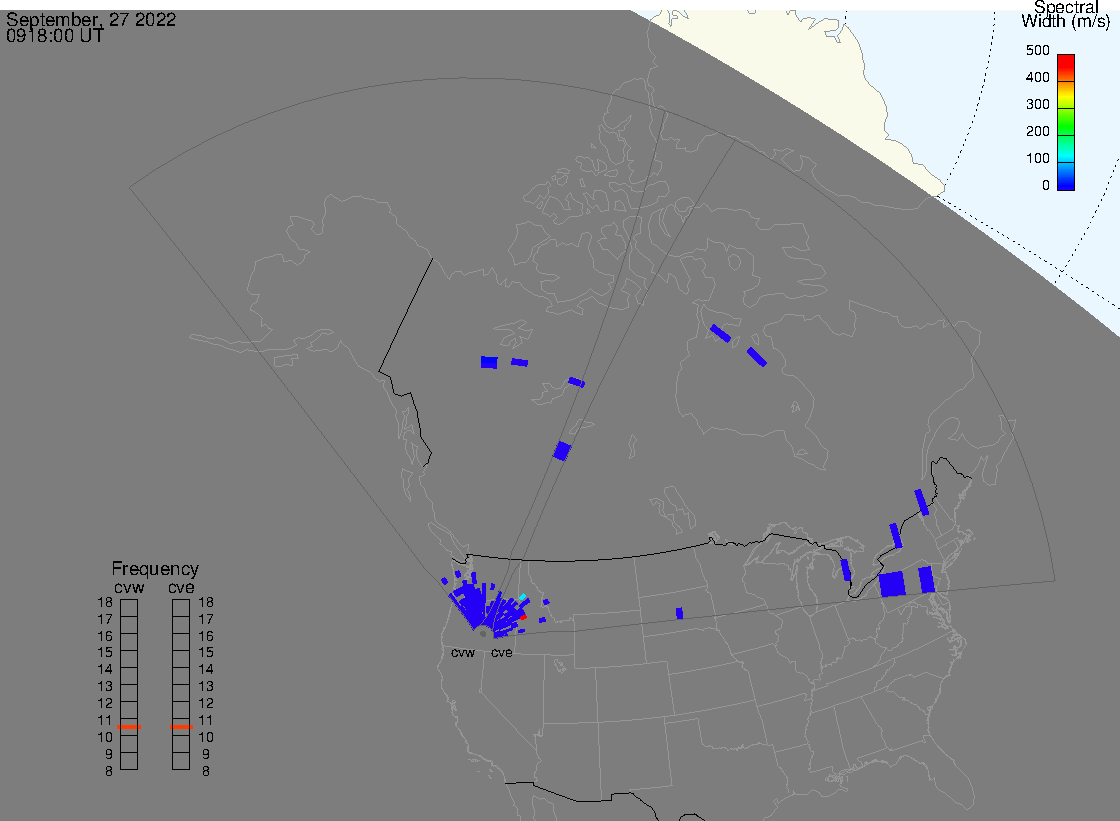
Task: Click the 8 label right of cve bar
Action: 206,772
